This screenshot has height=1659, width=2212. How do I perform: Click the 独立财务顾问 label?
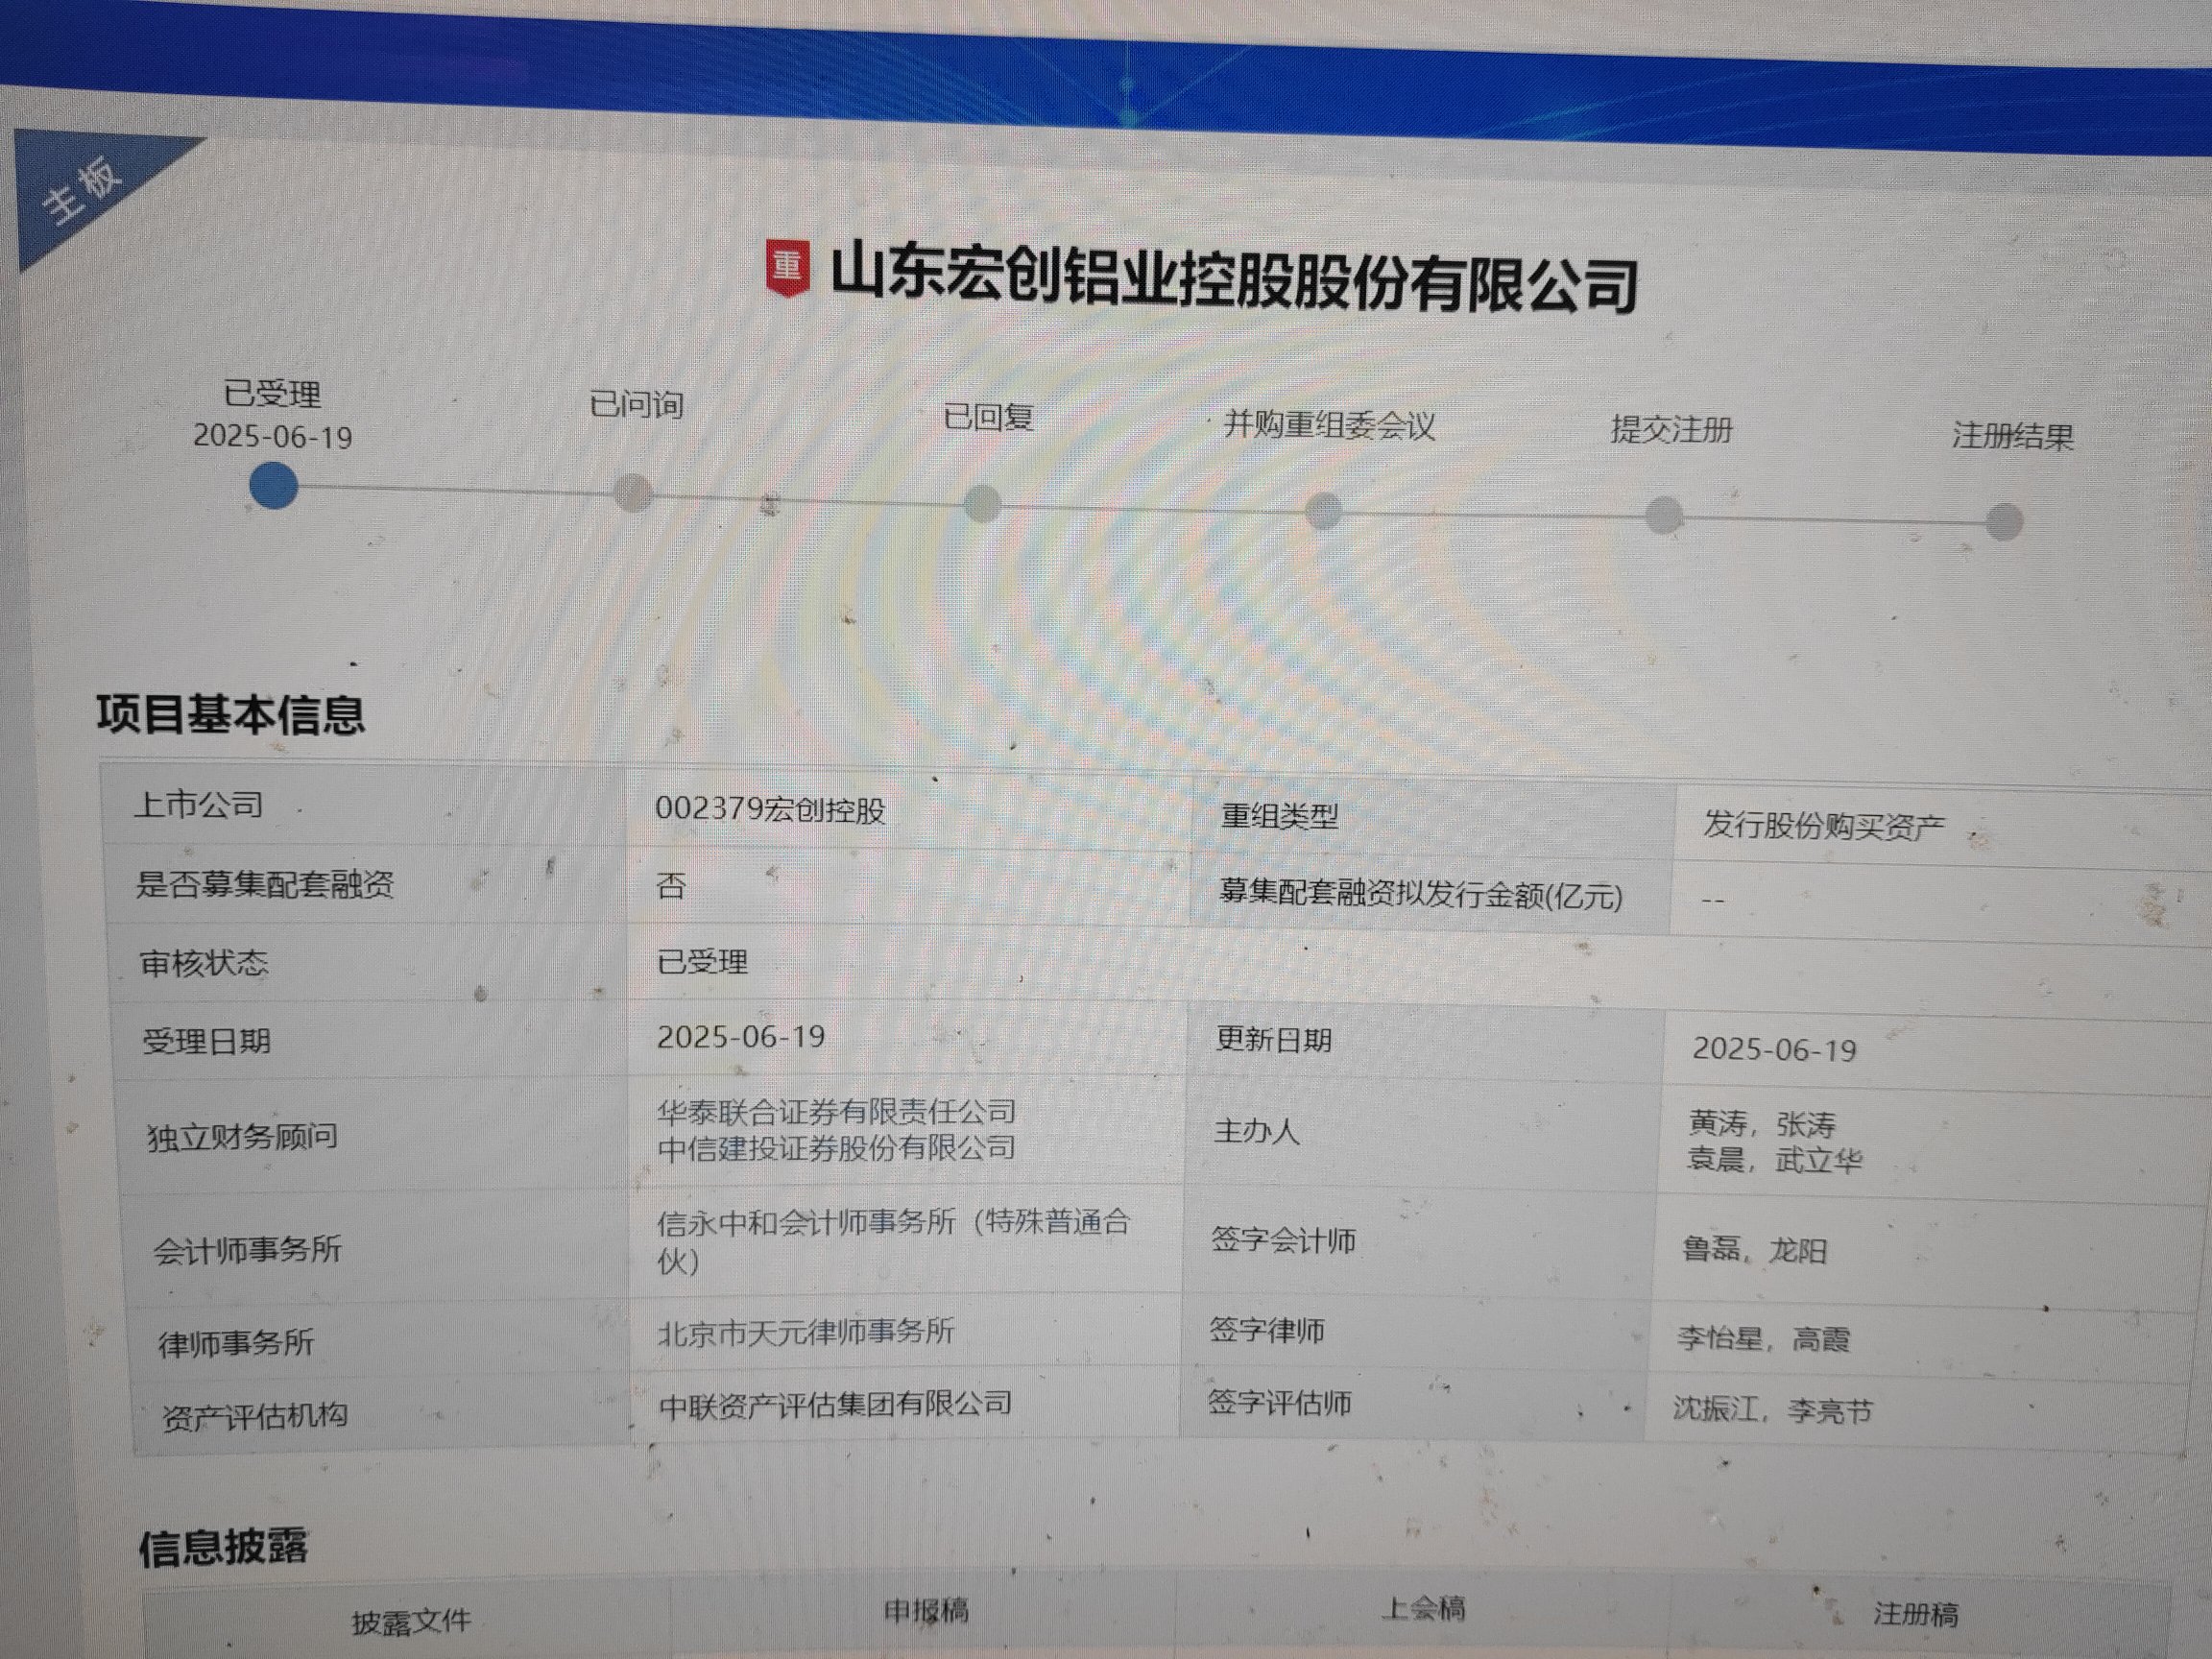(x=243, y=1137)
